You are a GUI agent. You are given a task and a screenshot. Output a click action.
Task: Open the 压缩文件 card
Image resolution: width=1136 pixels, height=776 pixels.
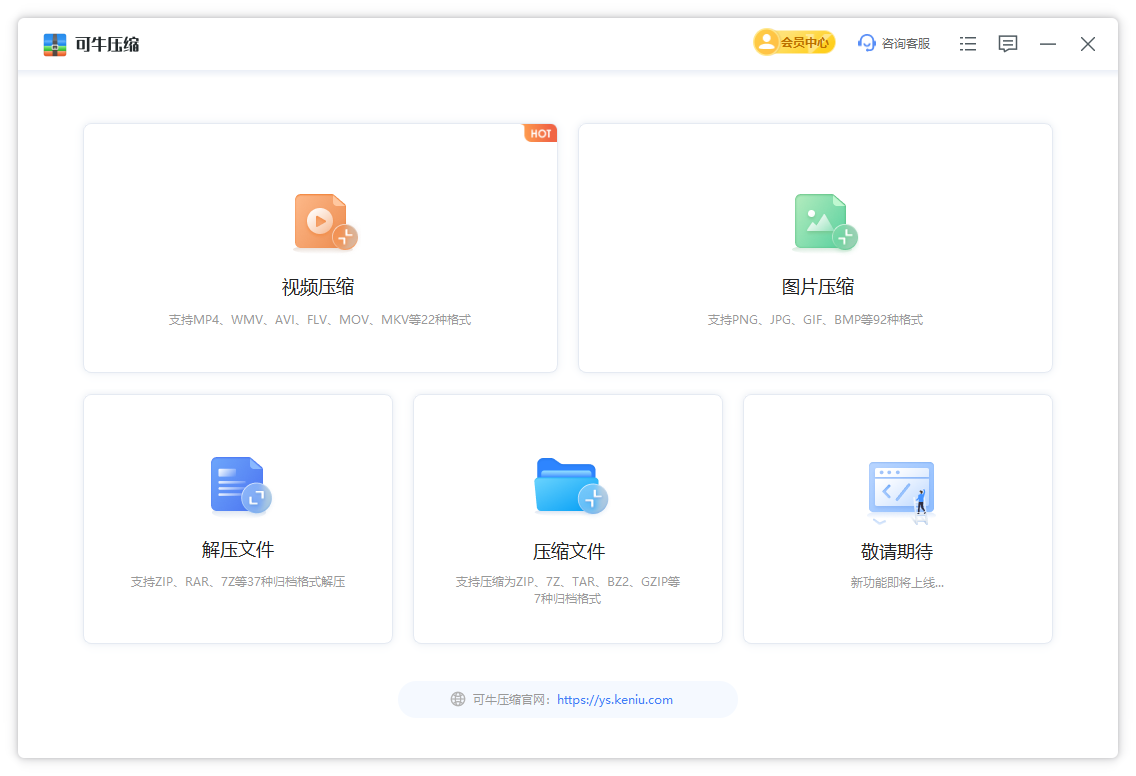(x=567, y=518)
